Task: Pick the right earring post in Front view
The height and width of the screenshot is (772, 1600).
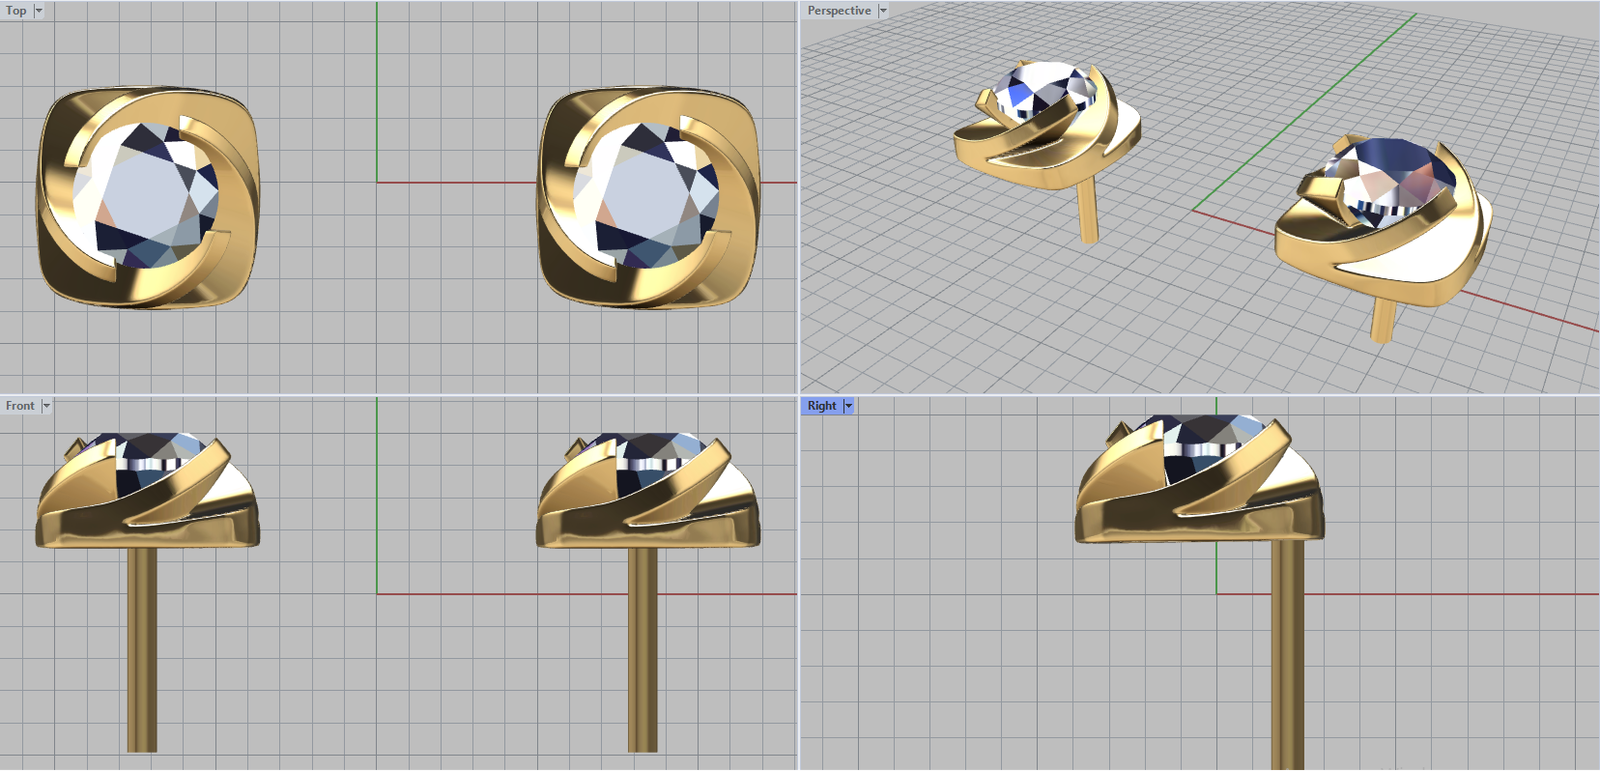Action: point(642,650)
